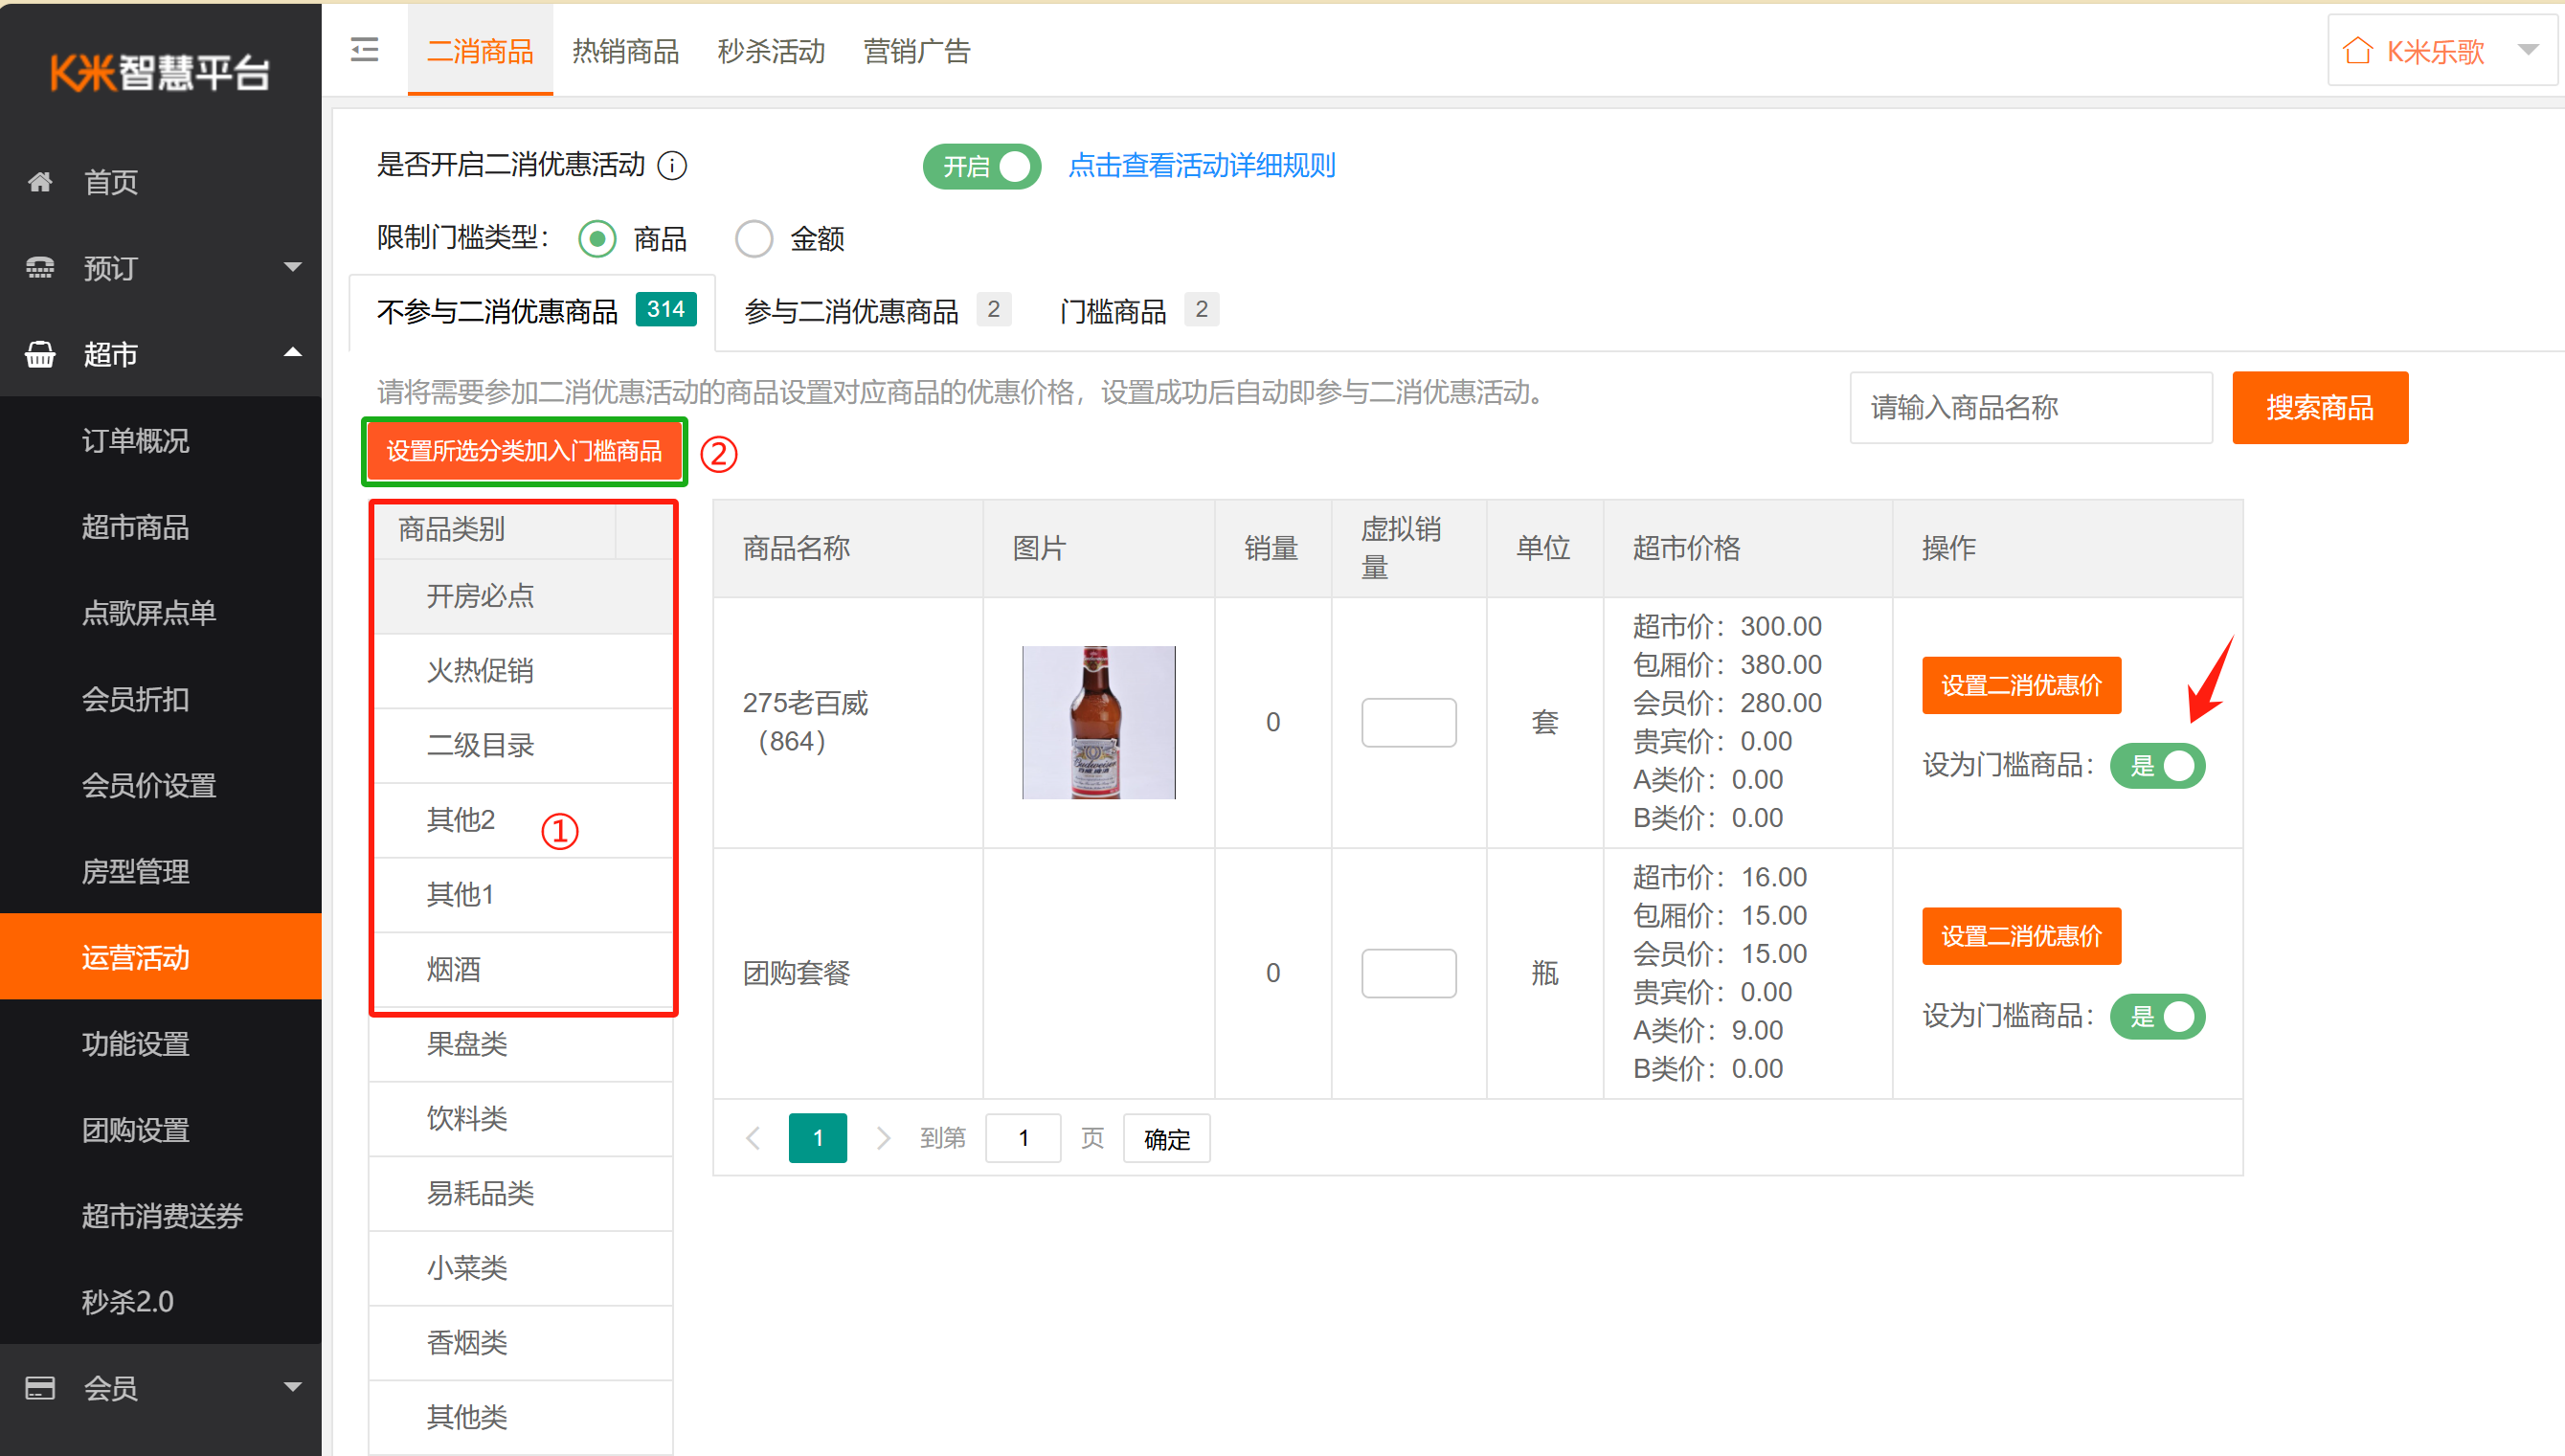Switch to the 热销商品 tab
The height and width of the screenshot is (1456, 2565).
pos(625,51)
